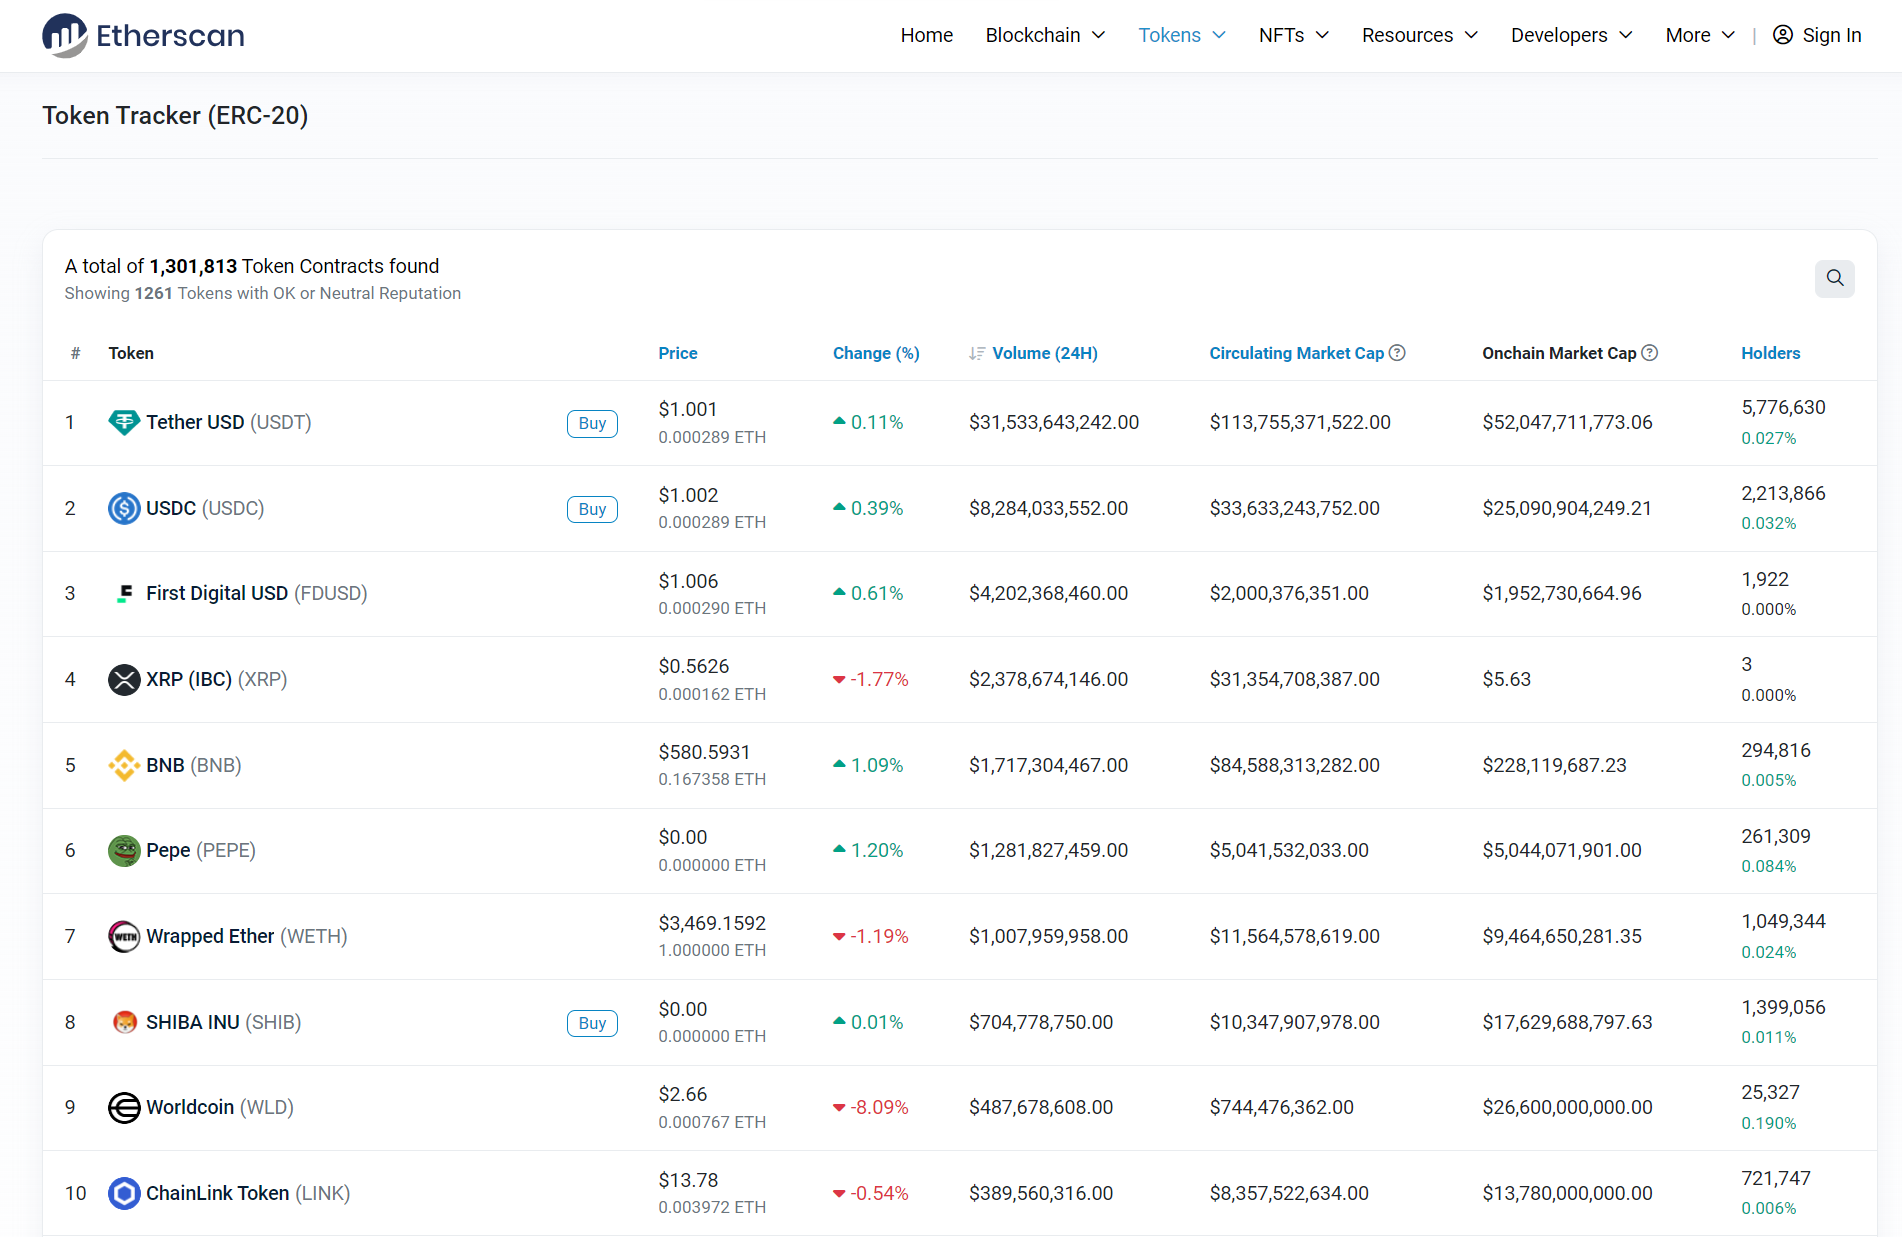The width and height of the screenshot is (1902, 1237).
Task: Open the USDC (USDC) token page
Action: [205, 508]
